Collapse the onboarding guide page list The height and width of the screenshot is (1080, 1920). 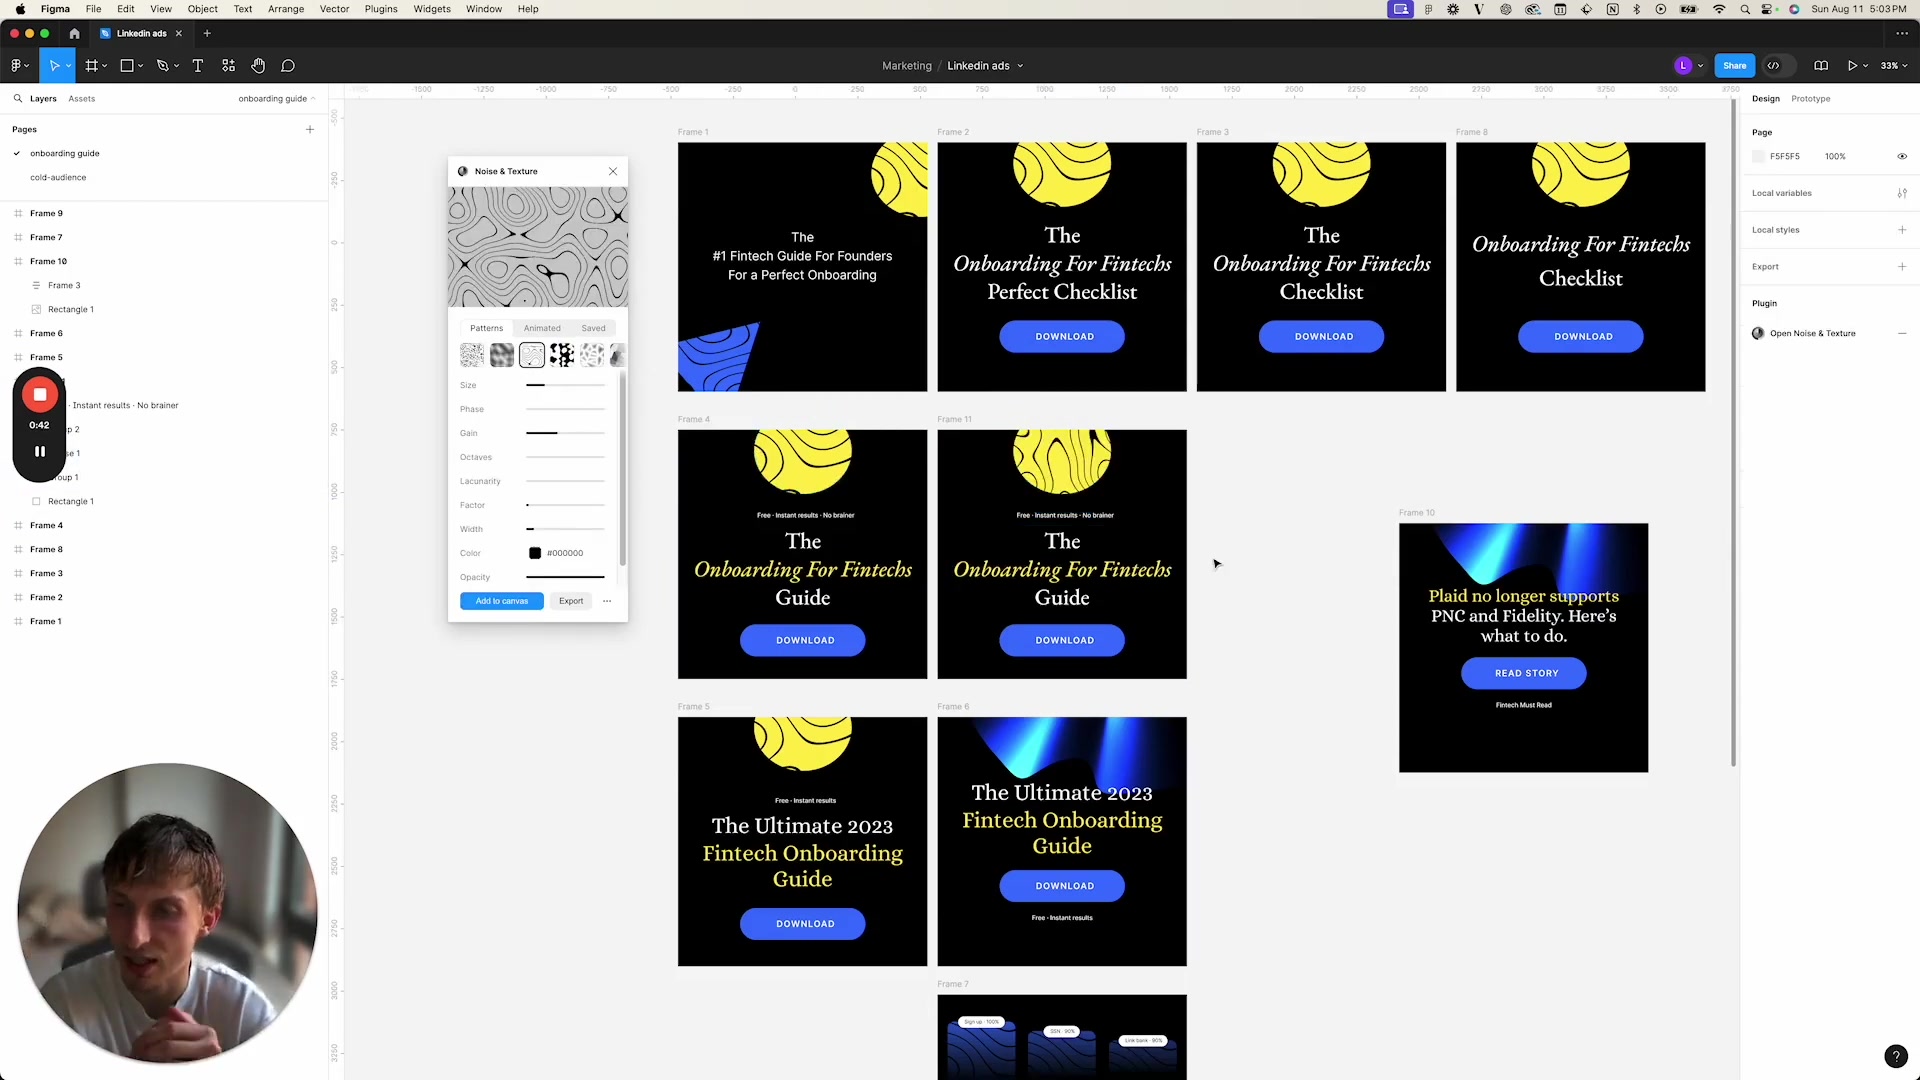276,99
